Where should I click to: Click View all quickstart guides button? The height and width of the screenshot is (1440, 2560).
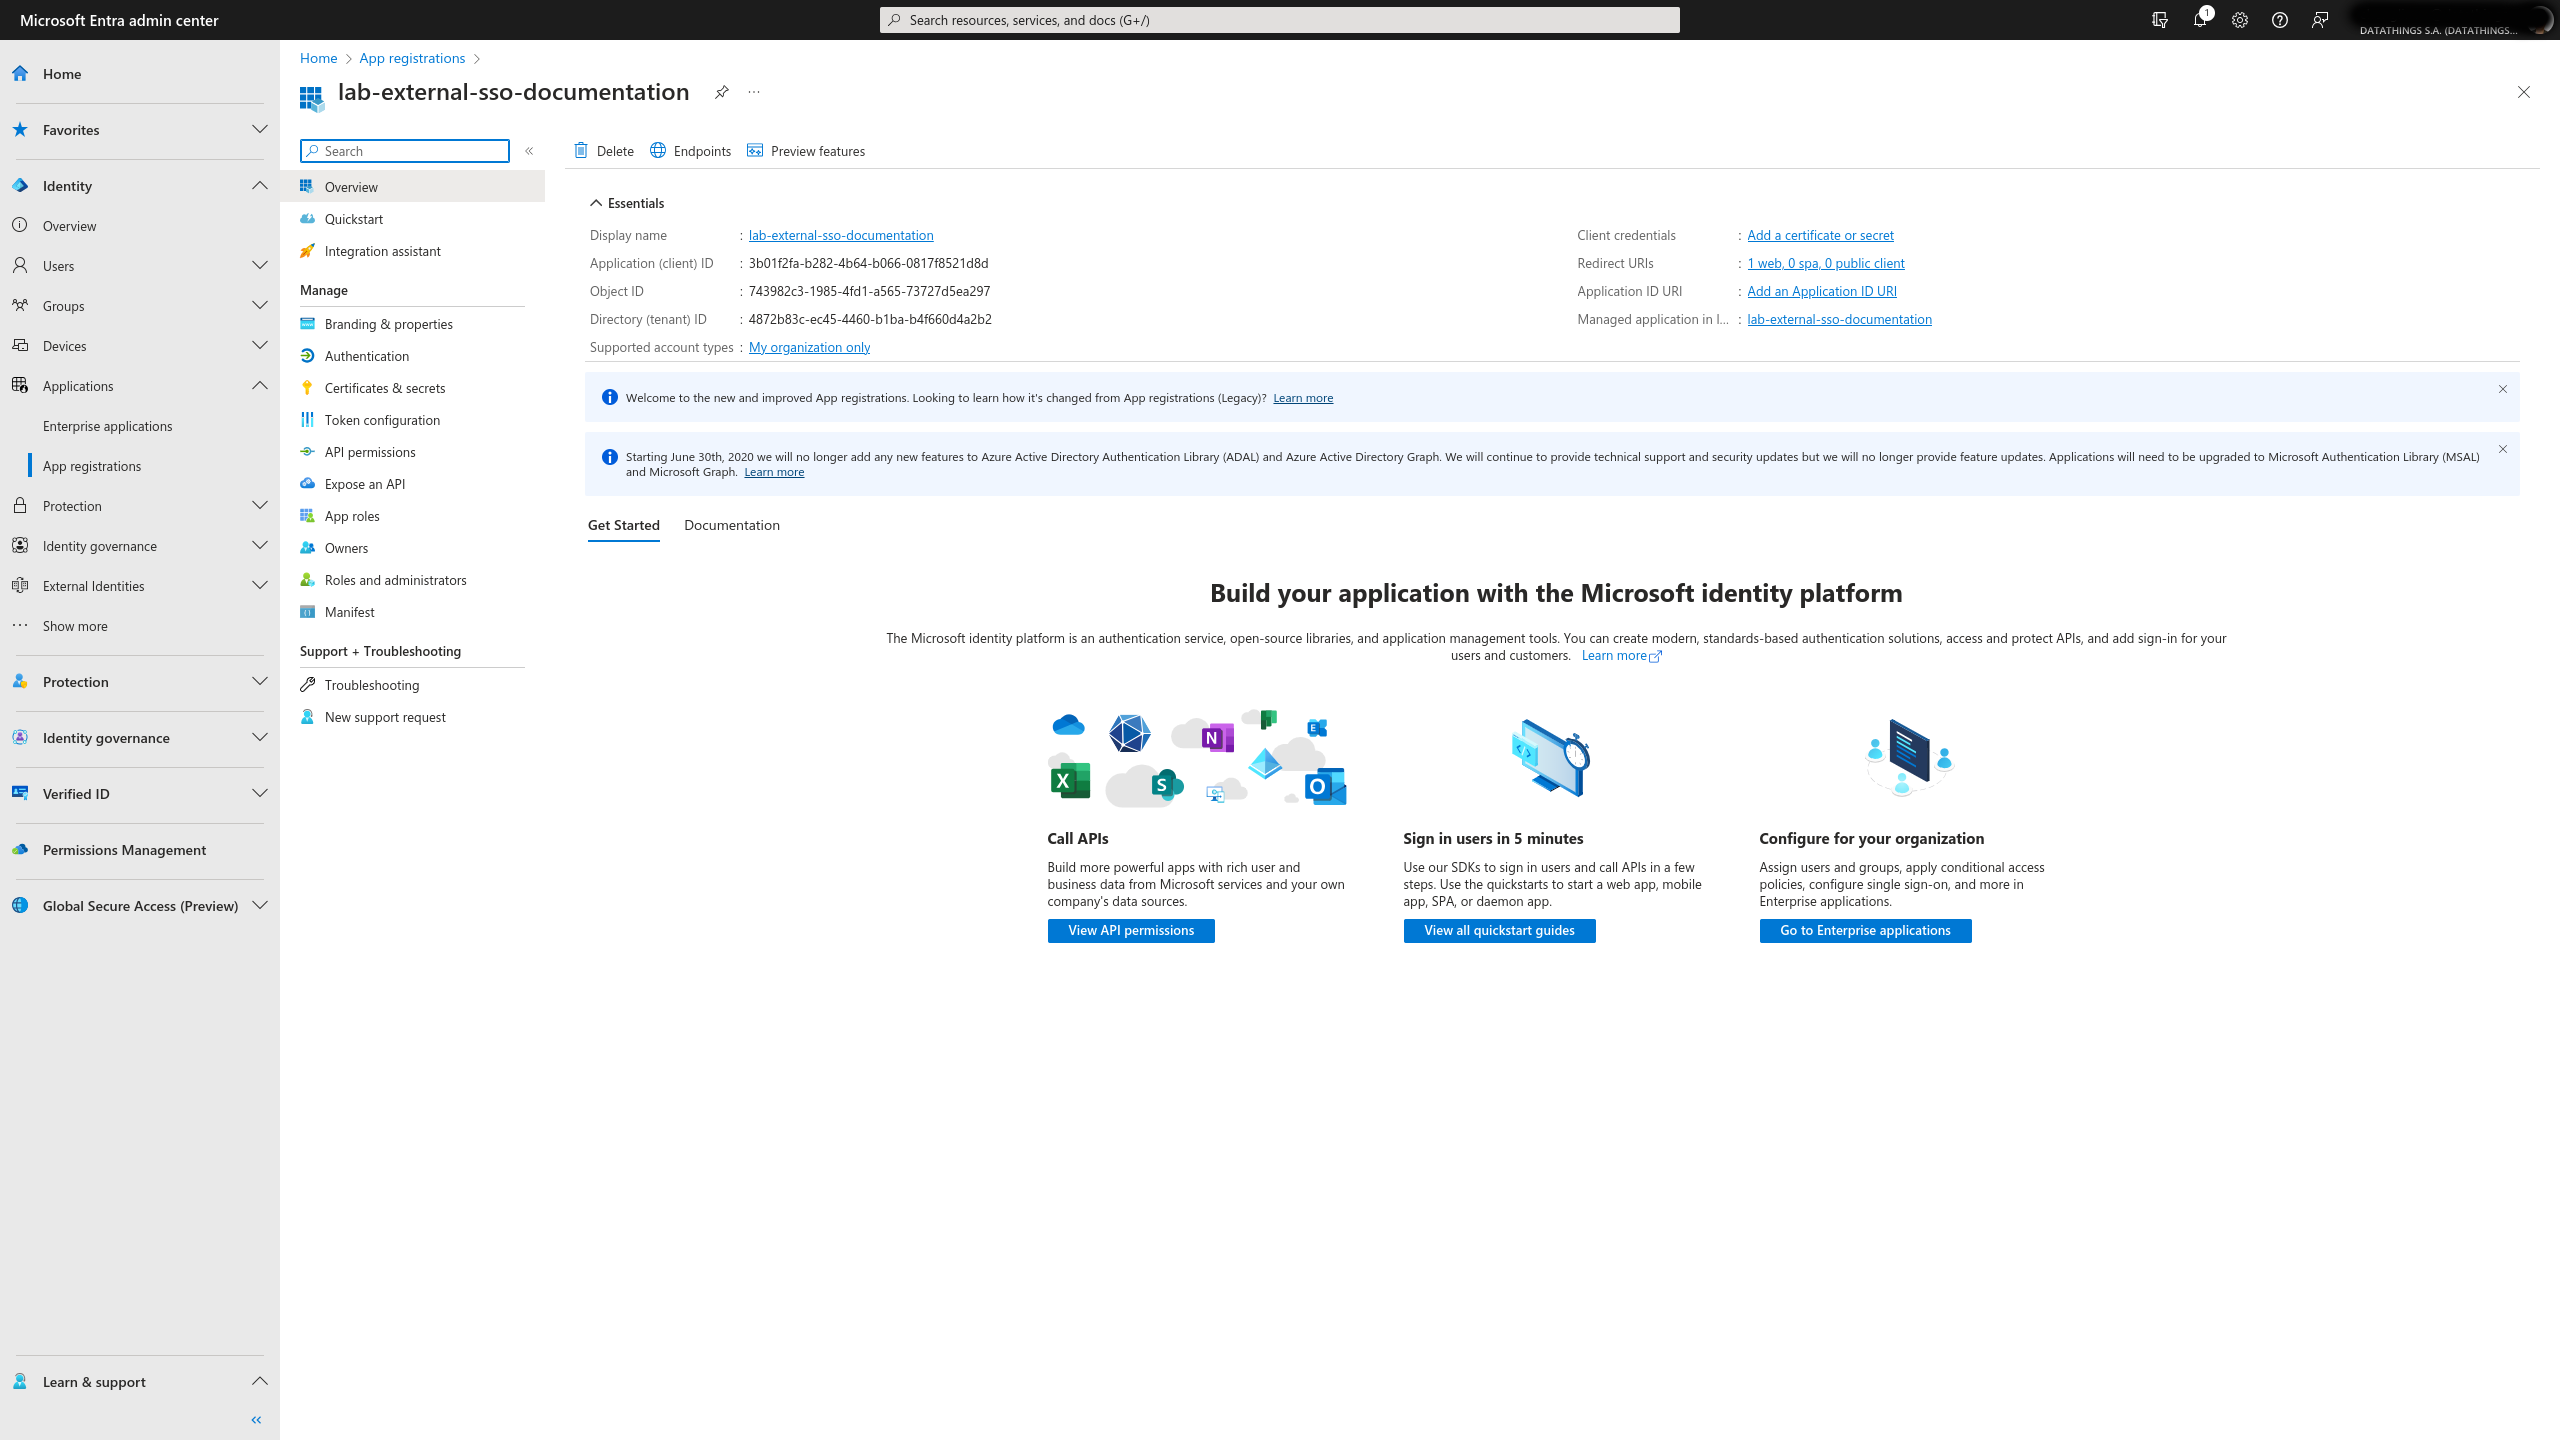coord(1500,931)
